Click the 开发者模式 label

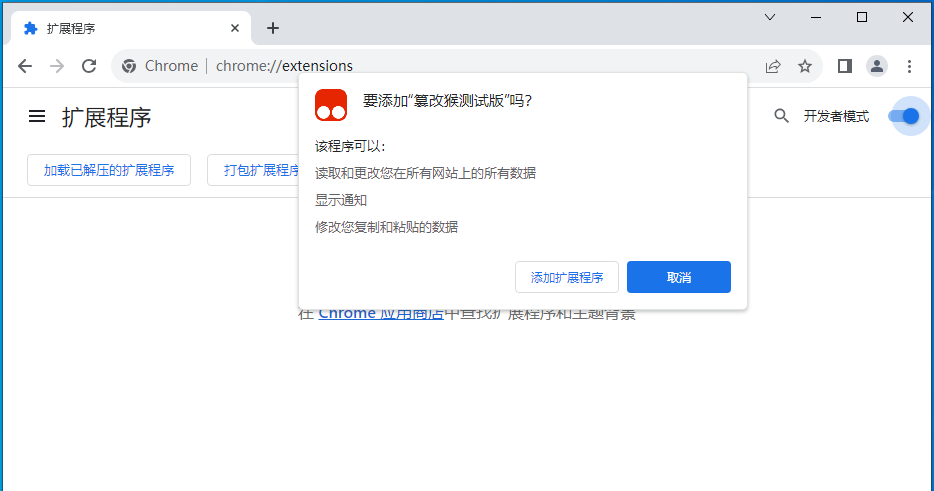836,116
